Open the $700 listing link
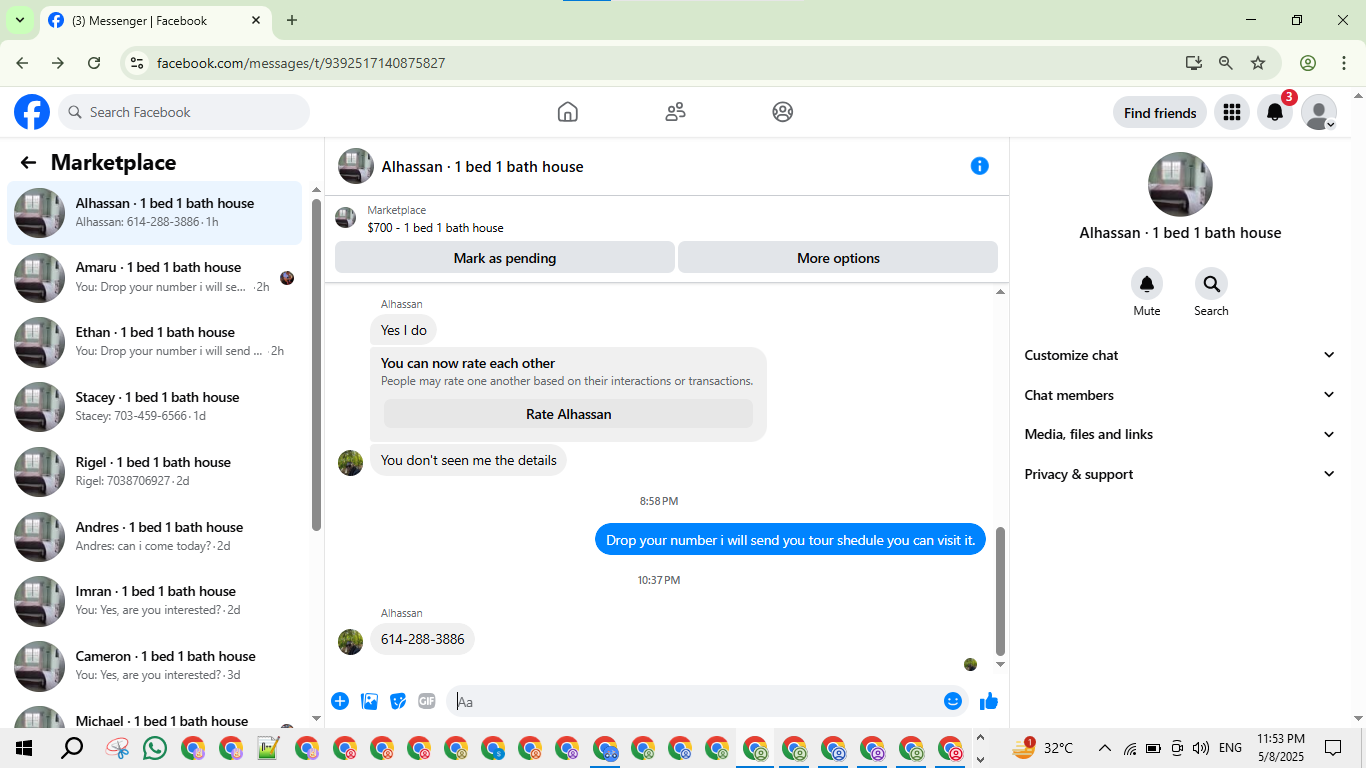The width and height of the screenshot is (1366, 768). [435, 228]
